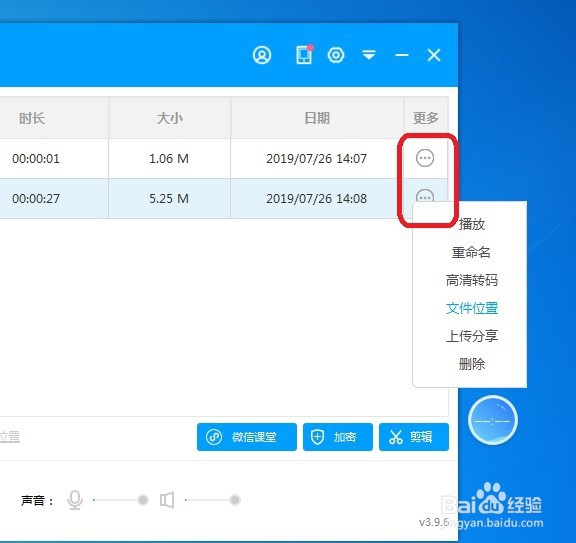Image resolution: width=576 pixels, height=543 pixels.
Task: Open the user account icon
Action: pyautogui.click(x=262, y=55)
